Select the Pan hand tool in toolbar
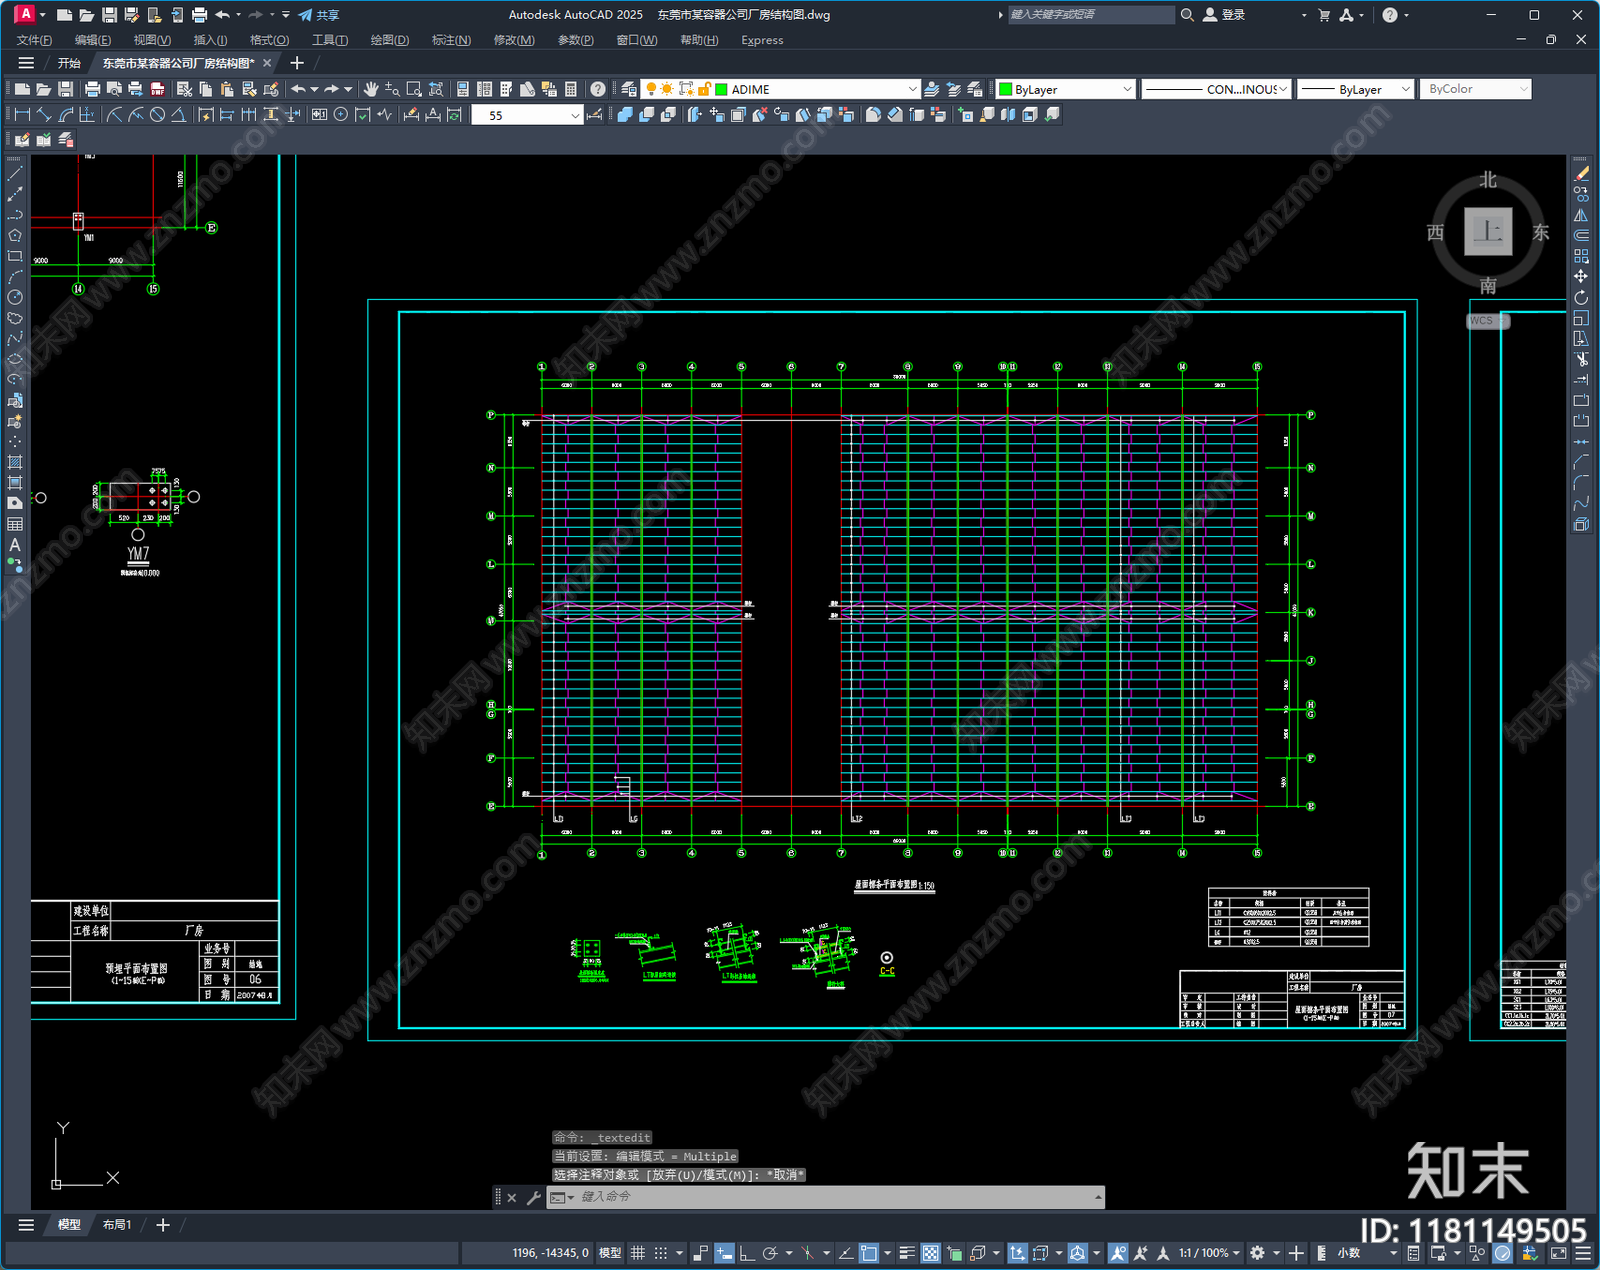The width and height of the screenshot is (1600, 1270). point(371,89)
